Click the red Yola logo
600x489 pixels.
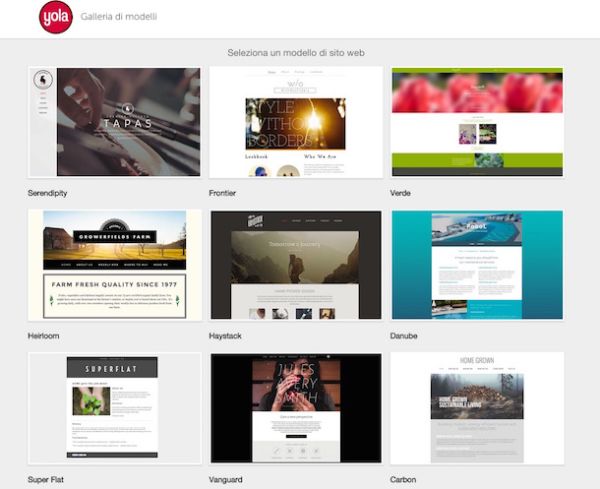(55, 17)
